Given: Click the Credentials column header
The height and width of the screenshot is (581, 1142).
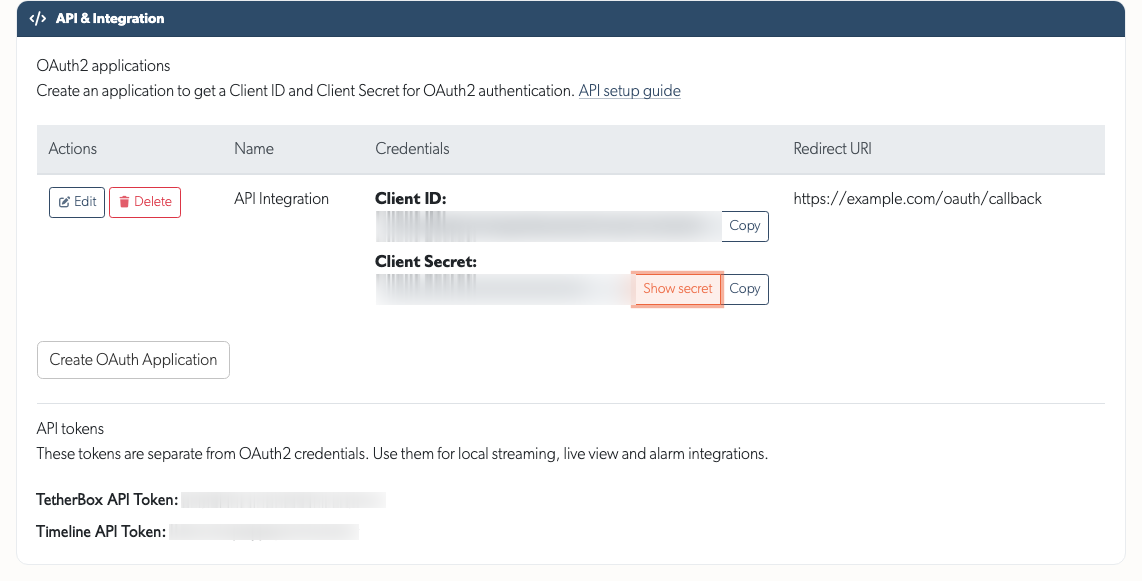Looking at the screenshot, I should tap(412, 149).
